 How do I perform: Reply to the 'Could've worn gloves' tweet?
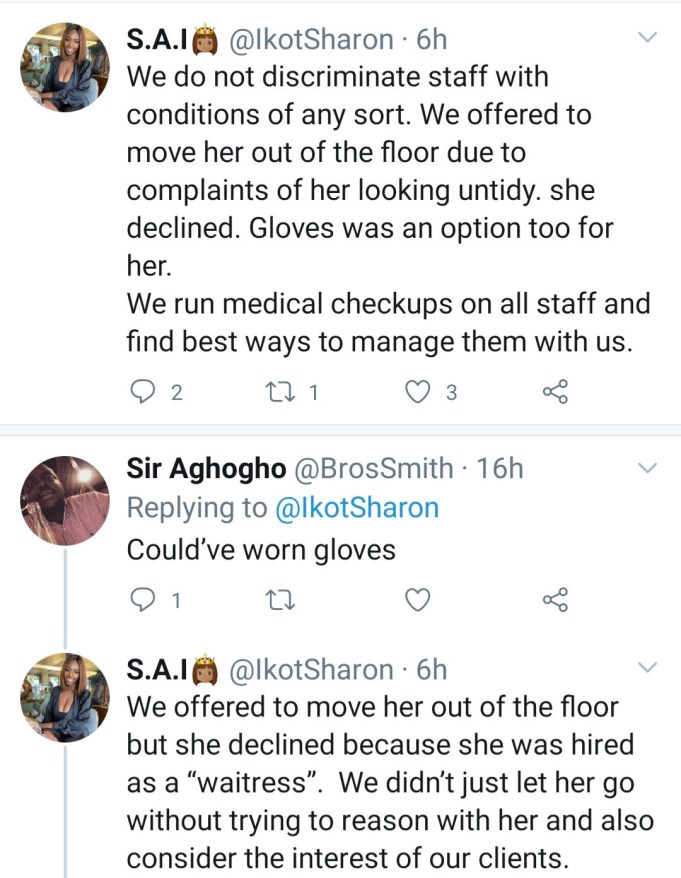click(x=142, y=600)
